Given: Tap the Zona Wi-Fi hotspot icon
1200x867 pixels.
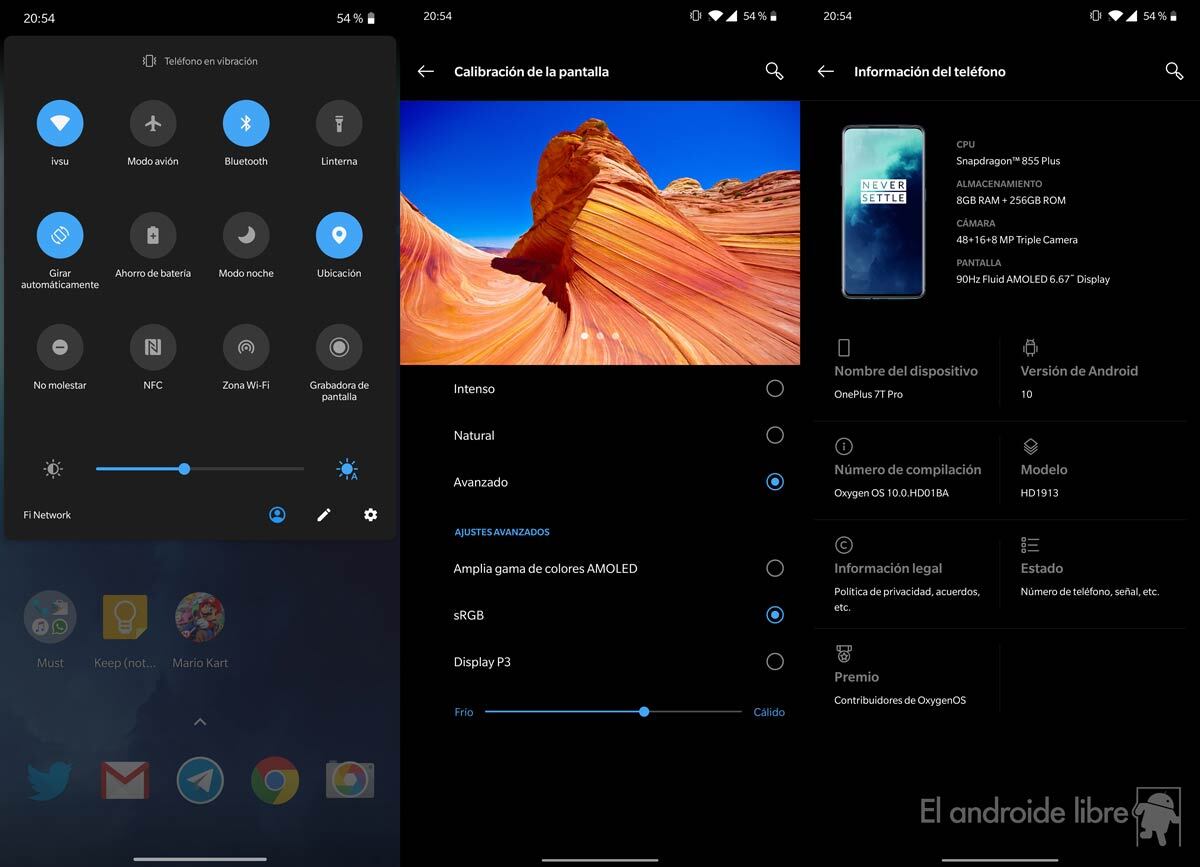Looking at the screenshot, I should click(x=246, y=347).
